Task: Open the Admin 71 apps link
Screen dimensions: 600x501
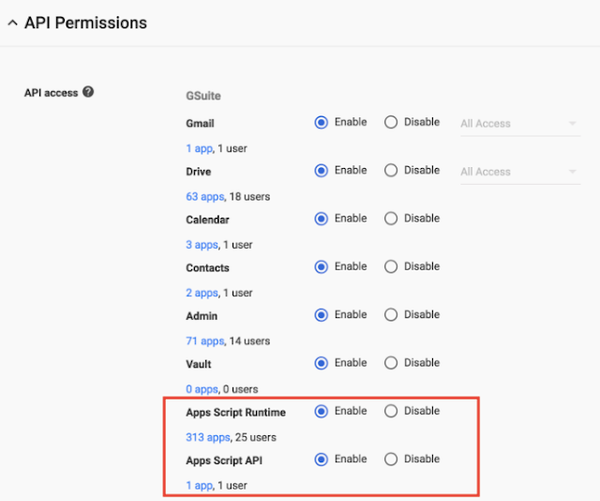Action: [205, 341]
